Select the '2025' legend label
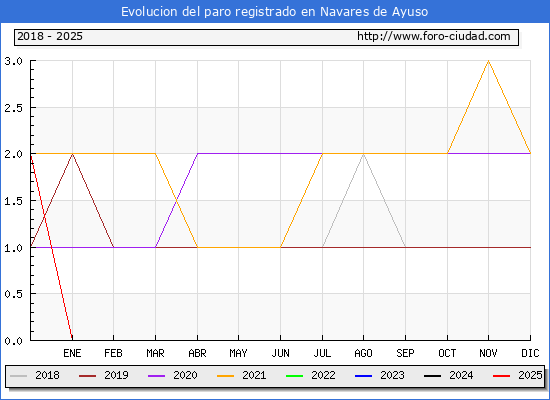The height and width of the screenshot is (400, 550). (530, 375)
